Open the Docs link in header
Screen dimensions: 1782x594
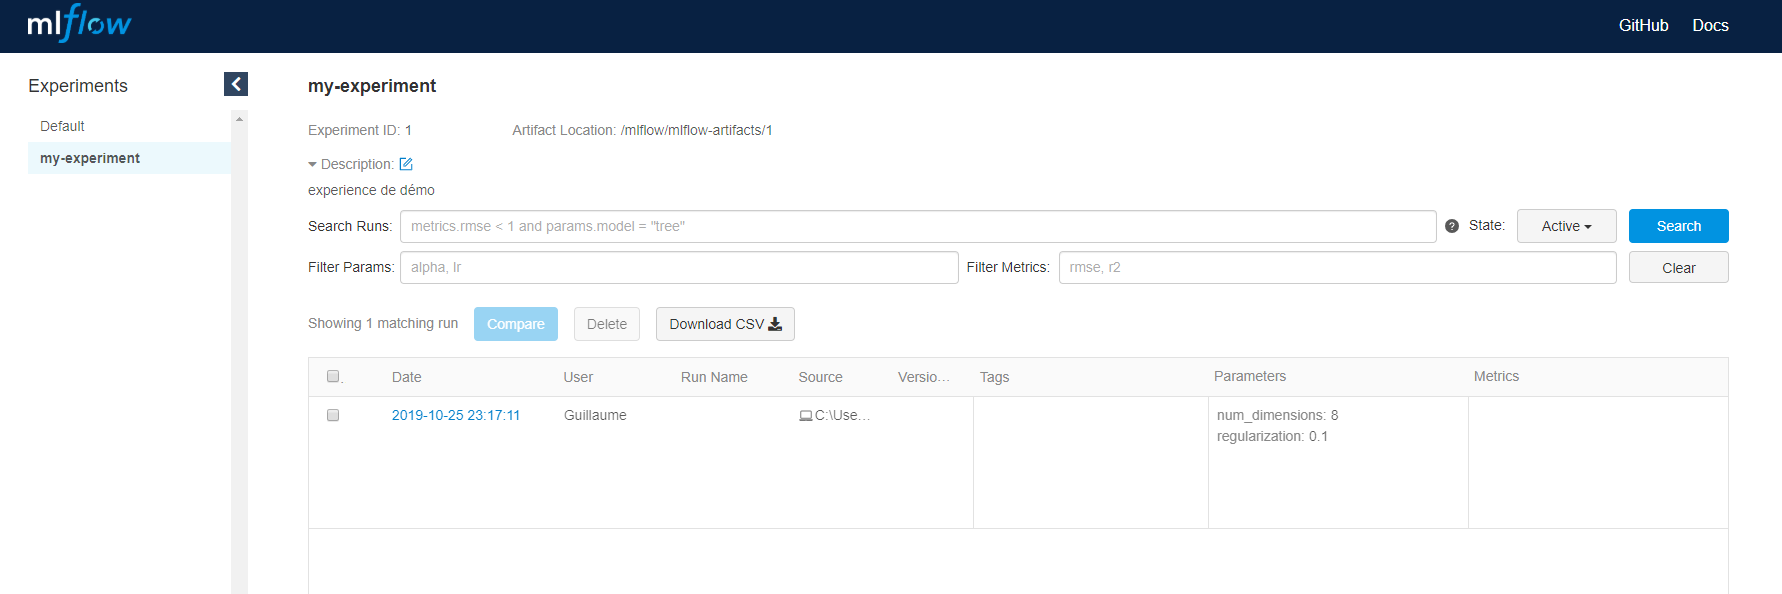[x=1710, y=25]
